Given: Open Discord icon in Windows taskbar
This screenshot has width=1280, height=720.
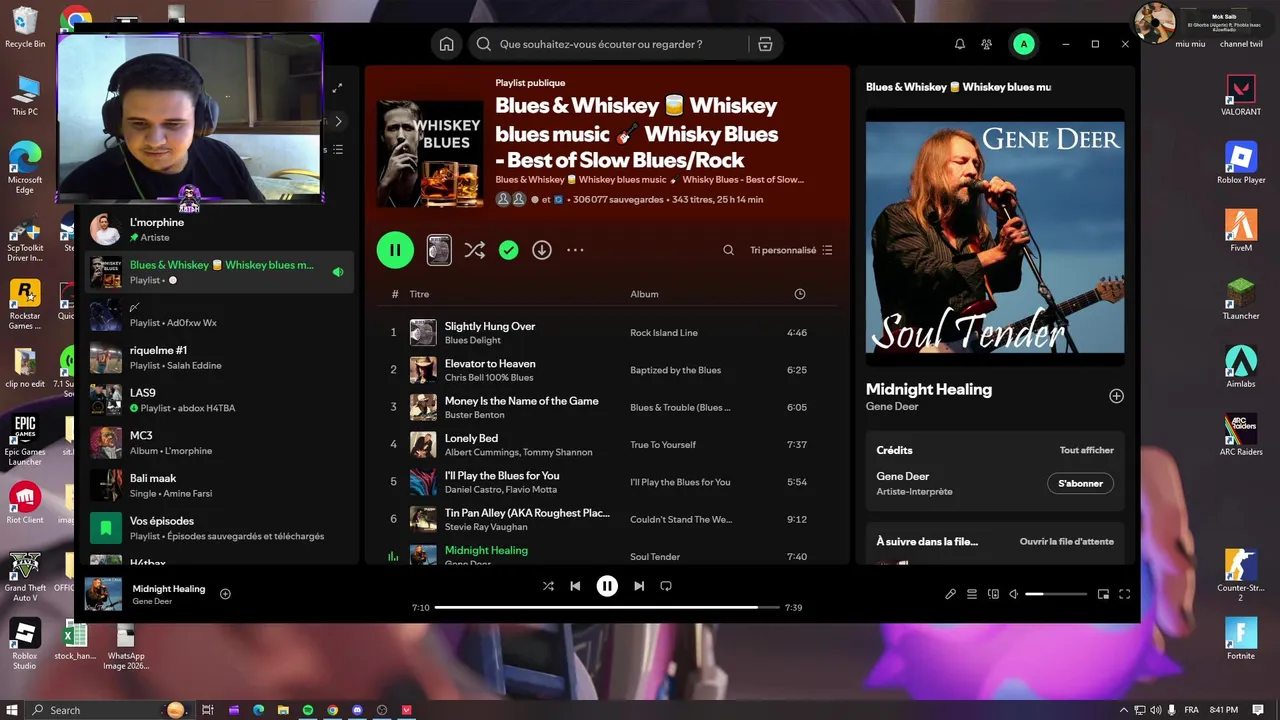Looking at the screenshot, I should coord(357,710).
